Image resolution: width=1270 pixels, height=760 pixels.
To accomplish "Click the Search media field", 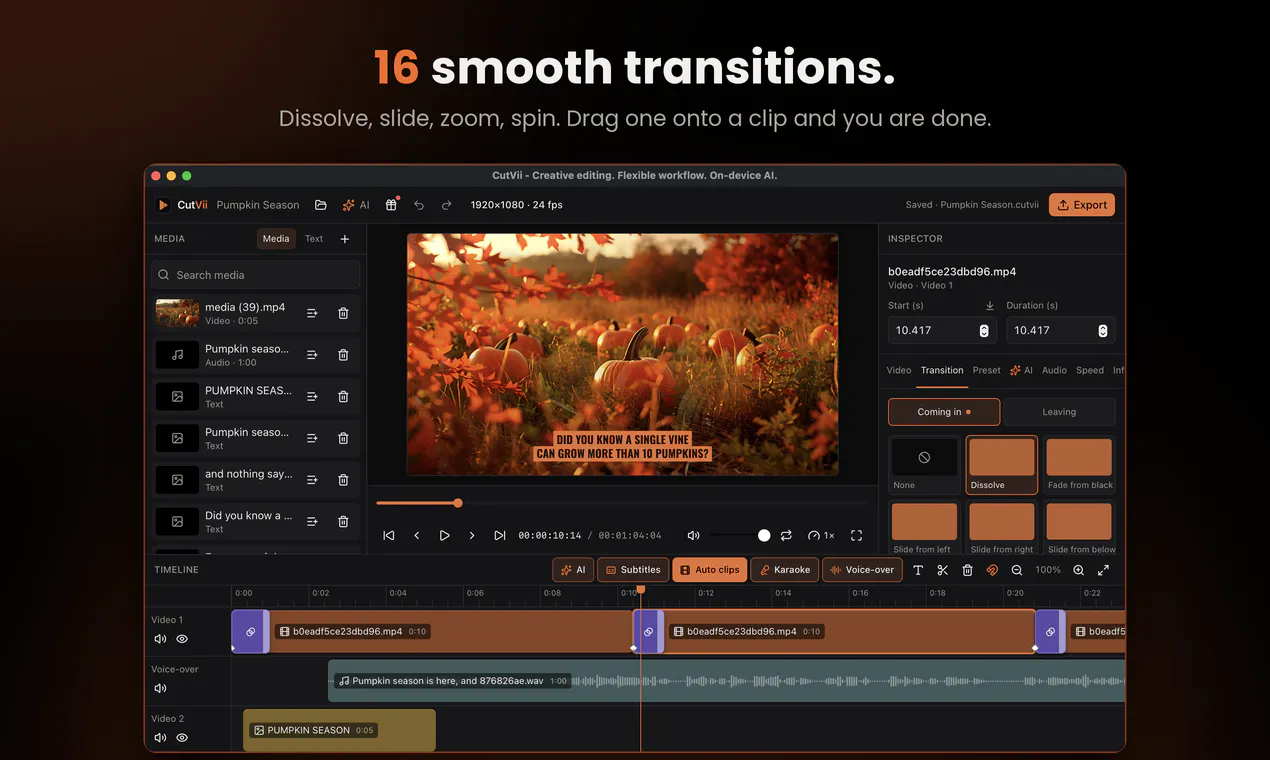I will tap(256, 275).
